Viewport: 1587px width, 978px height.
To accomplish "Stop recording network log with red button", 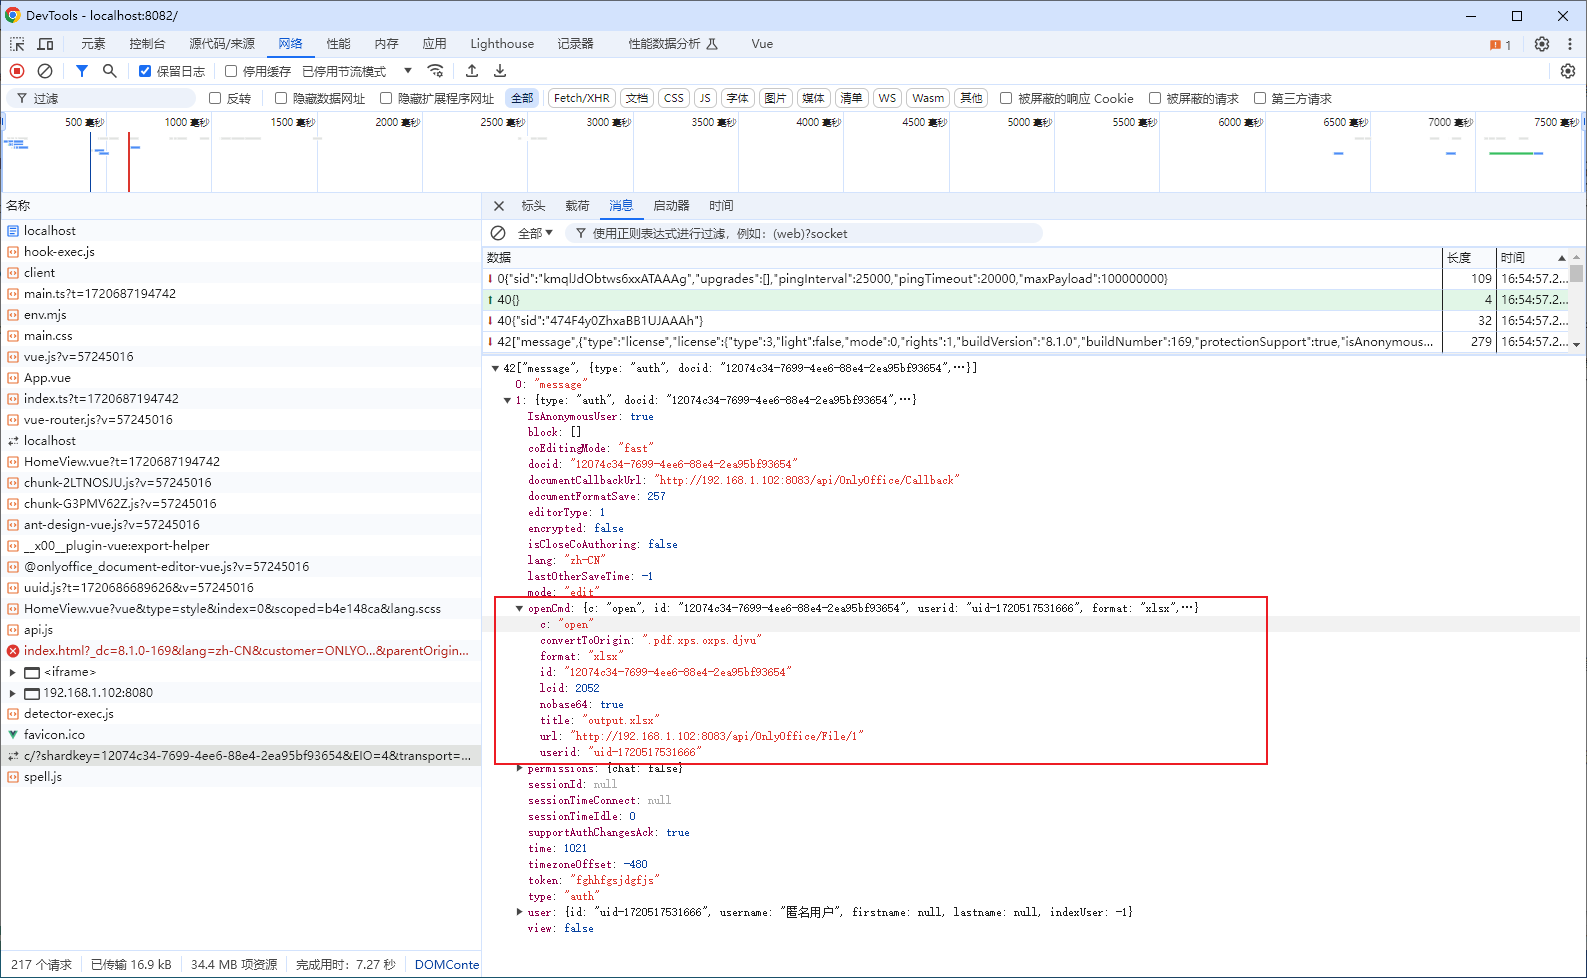I will coord(17,71).
